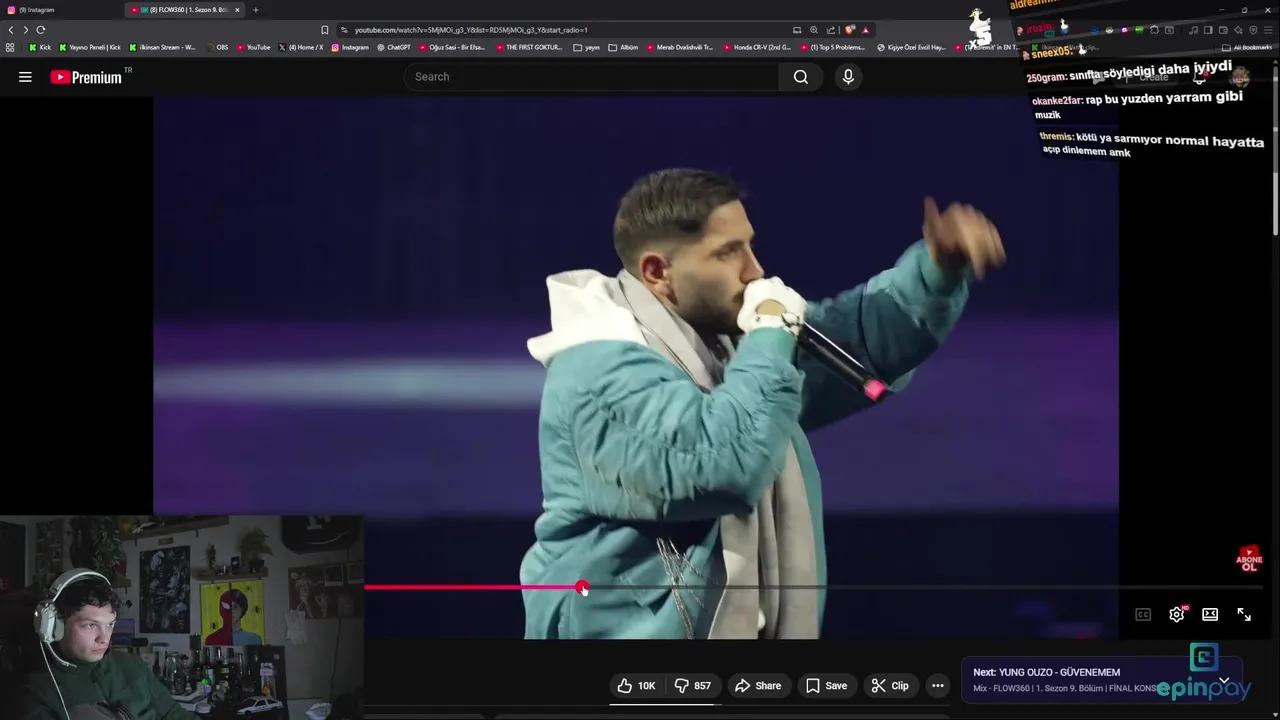Like the video with 10K likes
The image size is (1280, 720).
tap(636, 685)
